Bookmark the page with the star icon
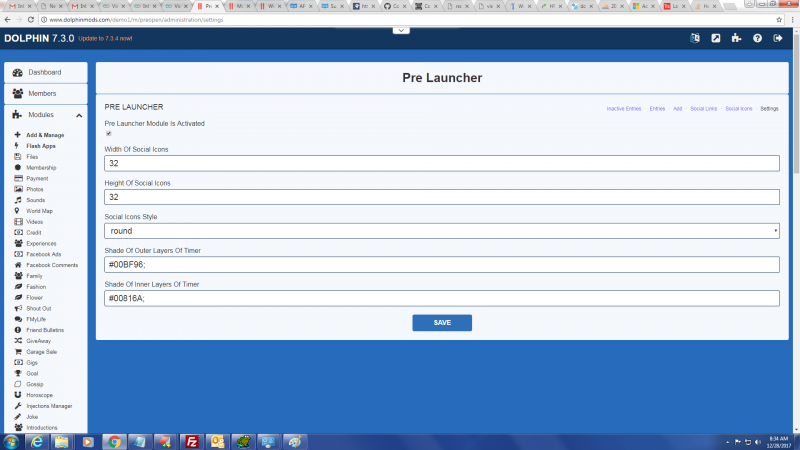800x450 pixels. [x=779, y=20]
